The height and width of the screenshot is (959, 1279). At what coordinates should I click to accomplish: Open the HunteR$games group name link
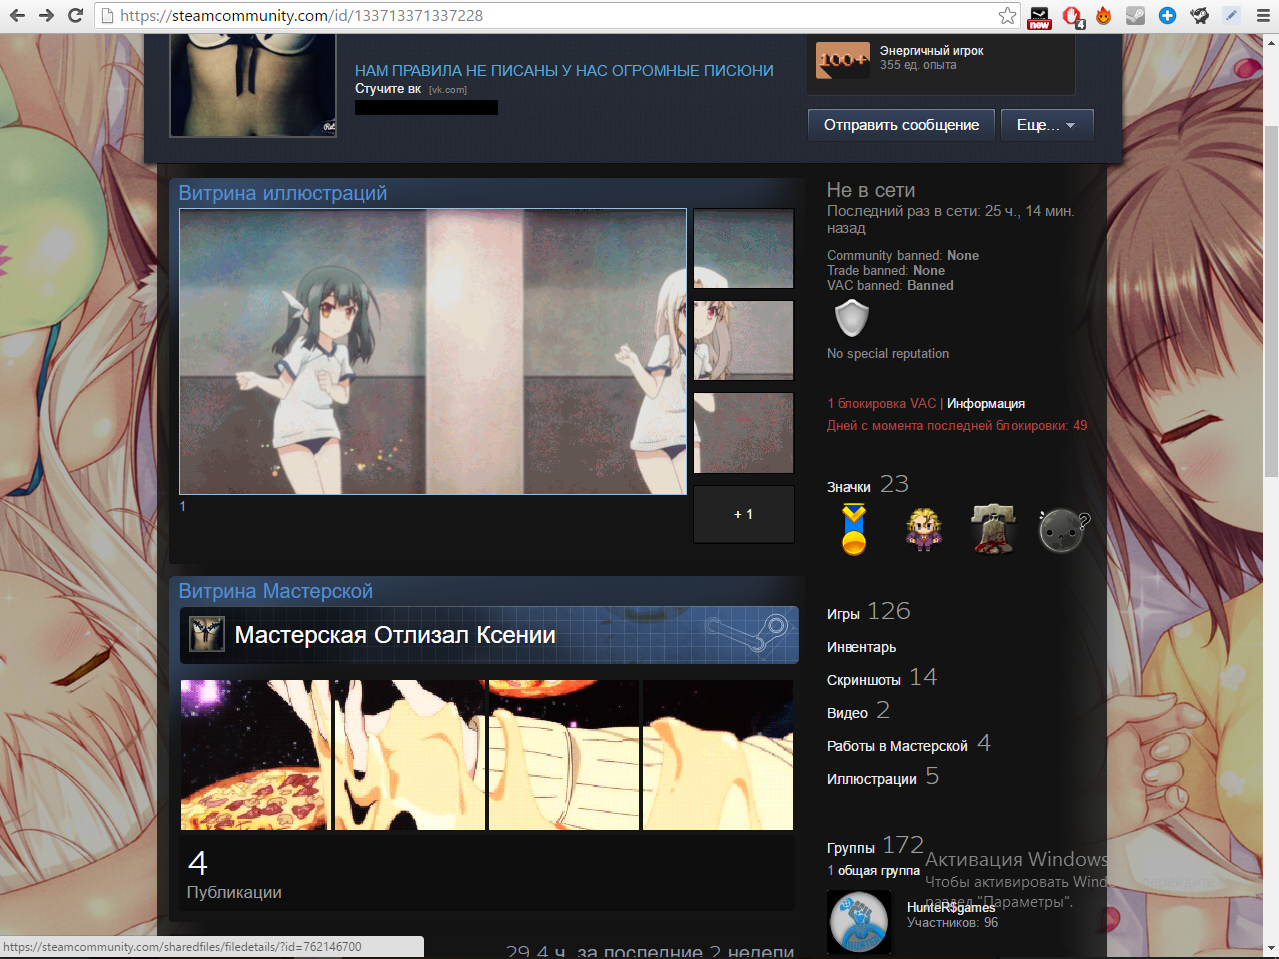pos(950,907)
